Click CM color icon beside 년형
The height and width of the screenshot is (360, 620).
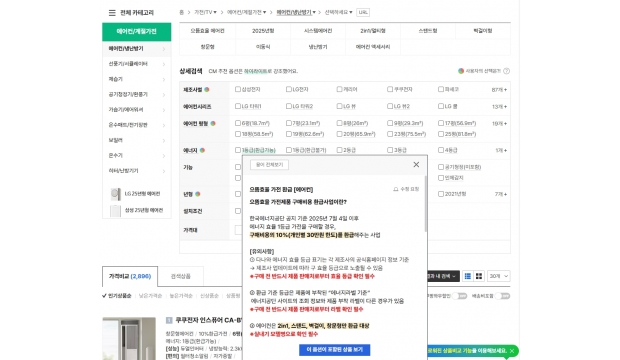(198, 194)
